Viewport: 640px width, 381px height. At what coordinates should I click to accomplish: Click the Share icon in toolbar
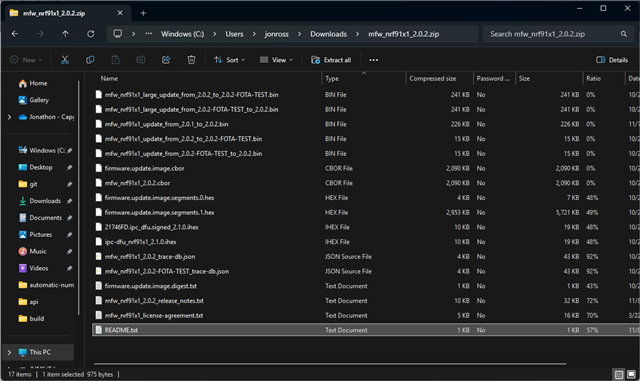(166, 60)
